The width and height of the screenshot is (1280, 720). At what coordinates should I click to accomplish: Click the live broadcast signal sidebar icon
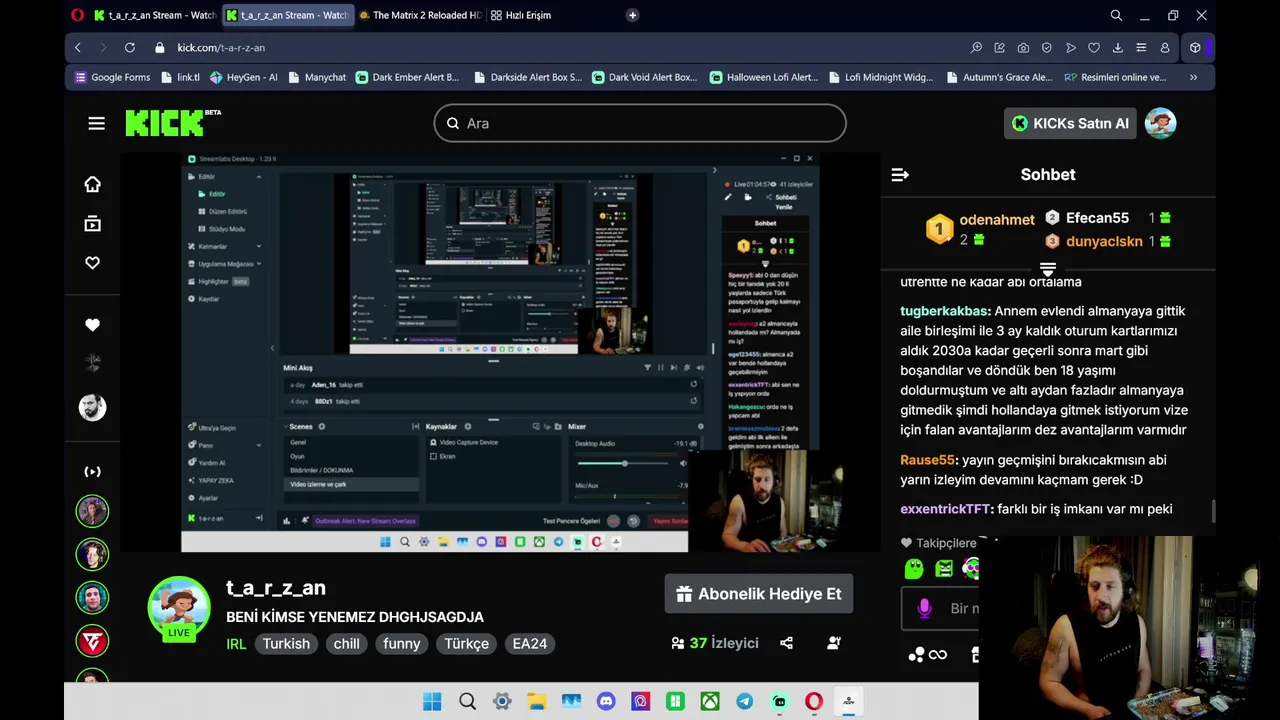[x=92, y=471]
